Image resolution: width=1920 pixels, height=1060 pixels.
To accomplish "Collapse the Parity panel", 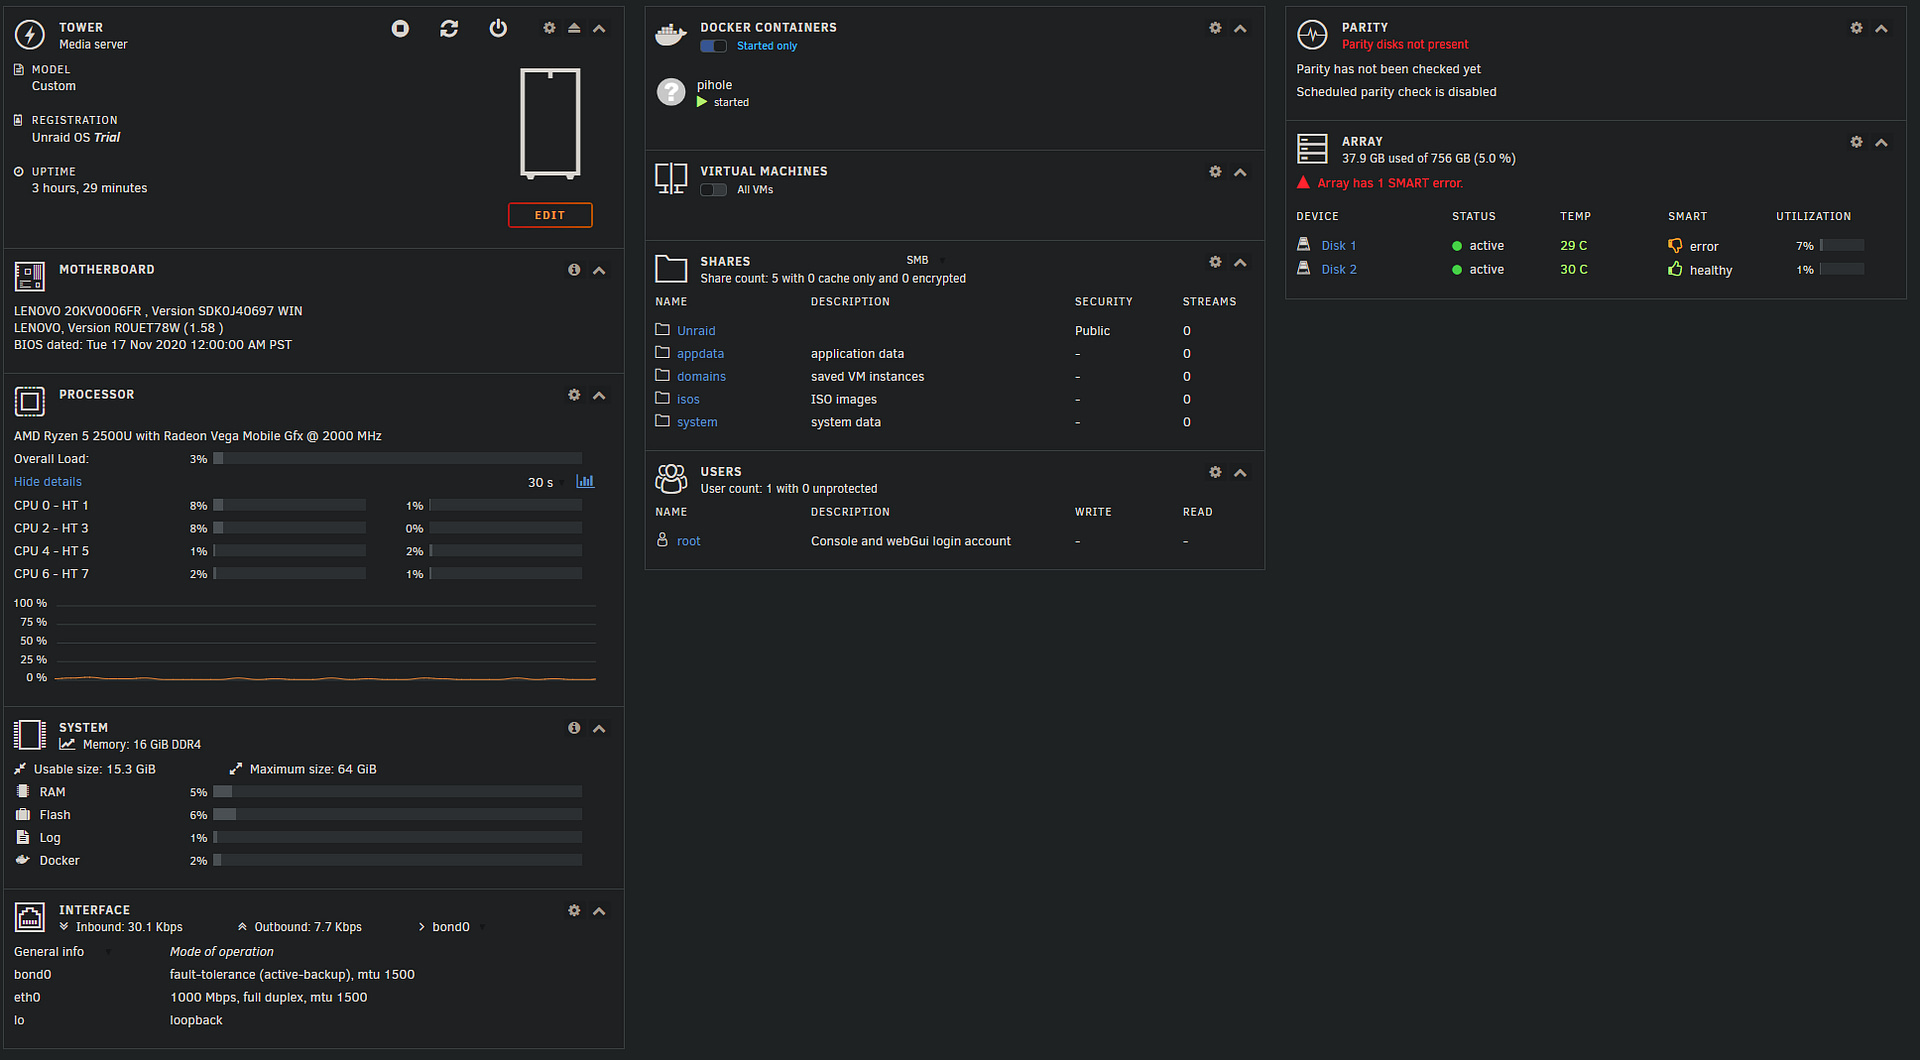I will click(x=1881, y=29).
